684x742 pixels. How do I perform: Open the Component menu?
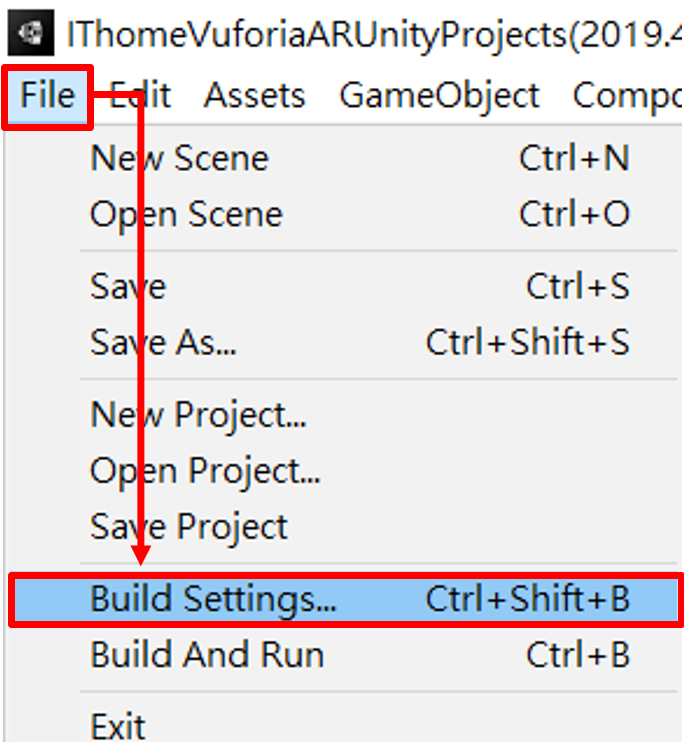[626, 96]
